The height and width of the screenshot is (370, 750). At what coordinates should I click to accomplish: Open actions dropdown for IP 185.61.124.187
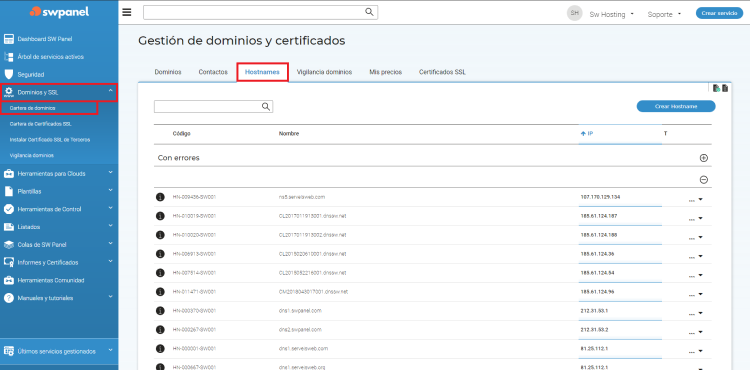click(x=695, y=218)
